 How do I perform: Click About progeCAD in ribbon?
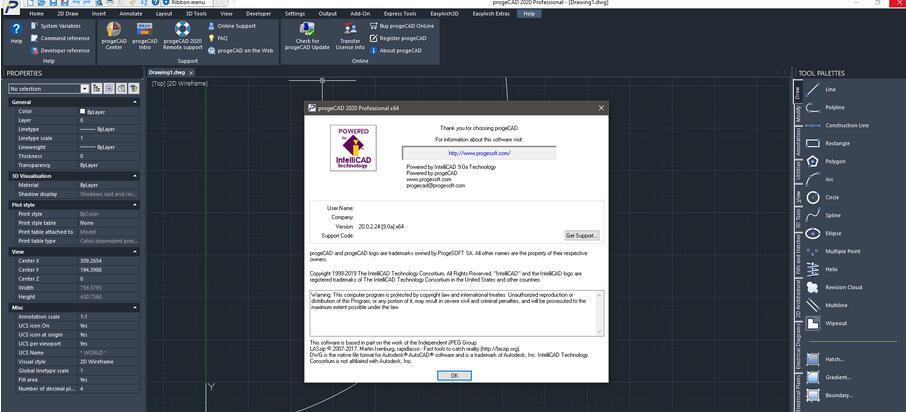click(x=396, y=50)
